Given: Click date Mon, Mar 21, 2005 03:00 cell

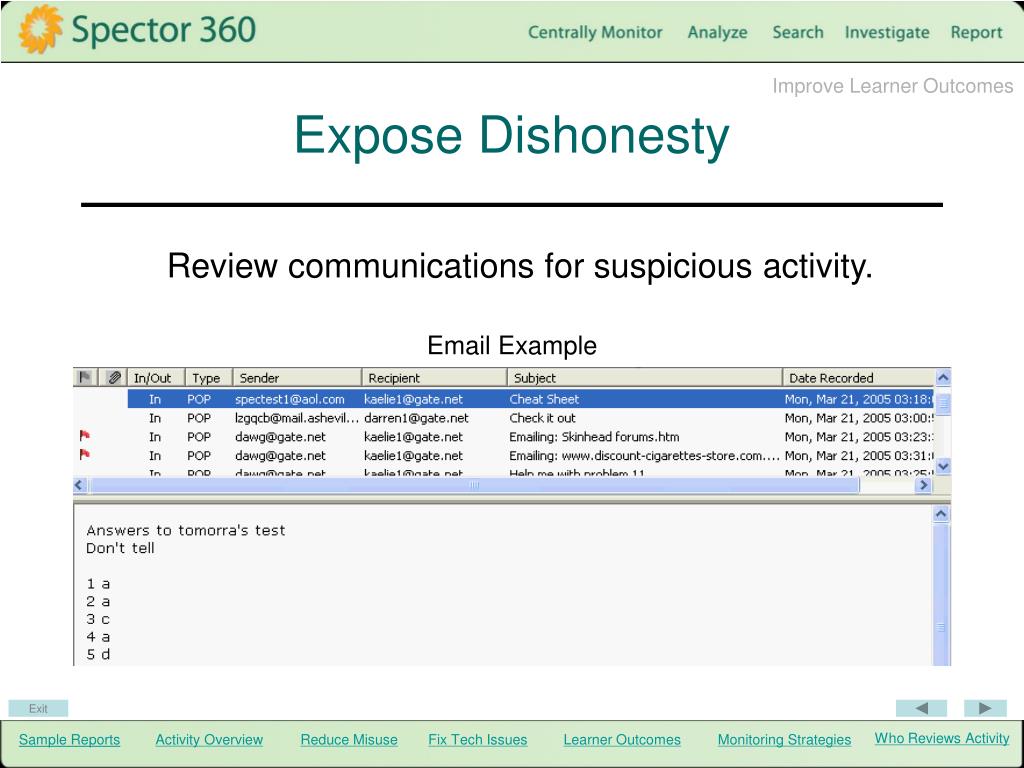Looking at the screenshot, I should coord(859,418).
